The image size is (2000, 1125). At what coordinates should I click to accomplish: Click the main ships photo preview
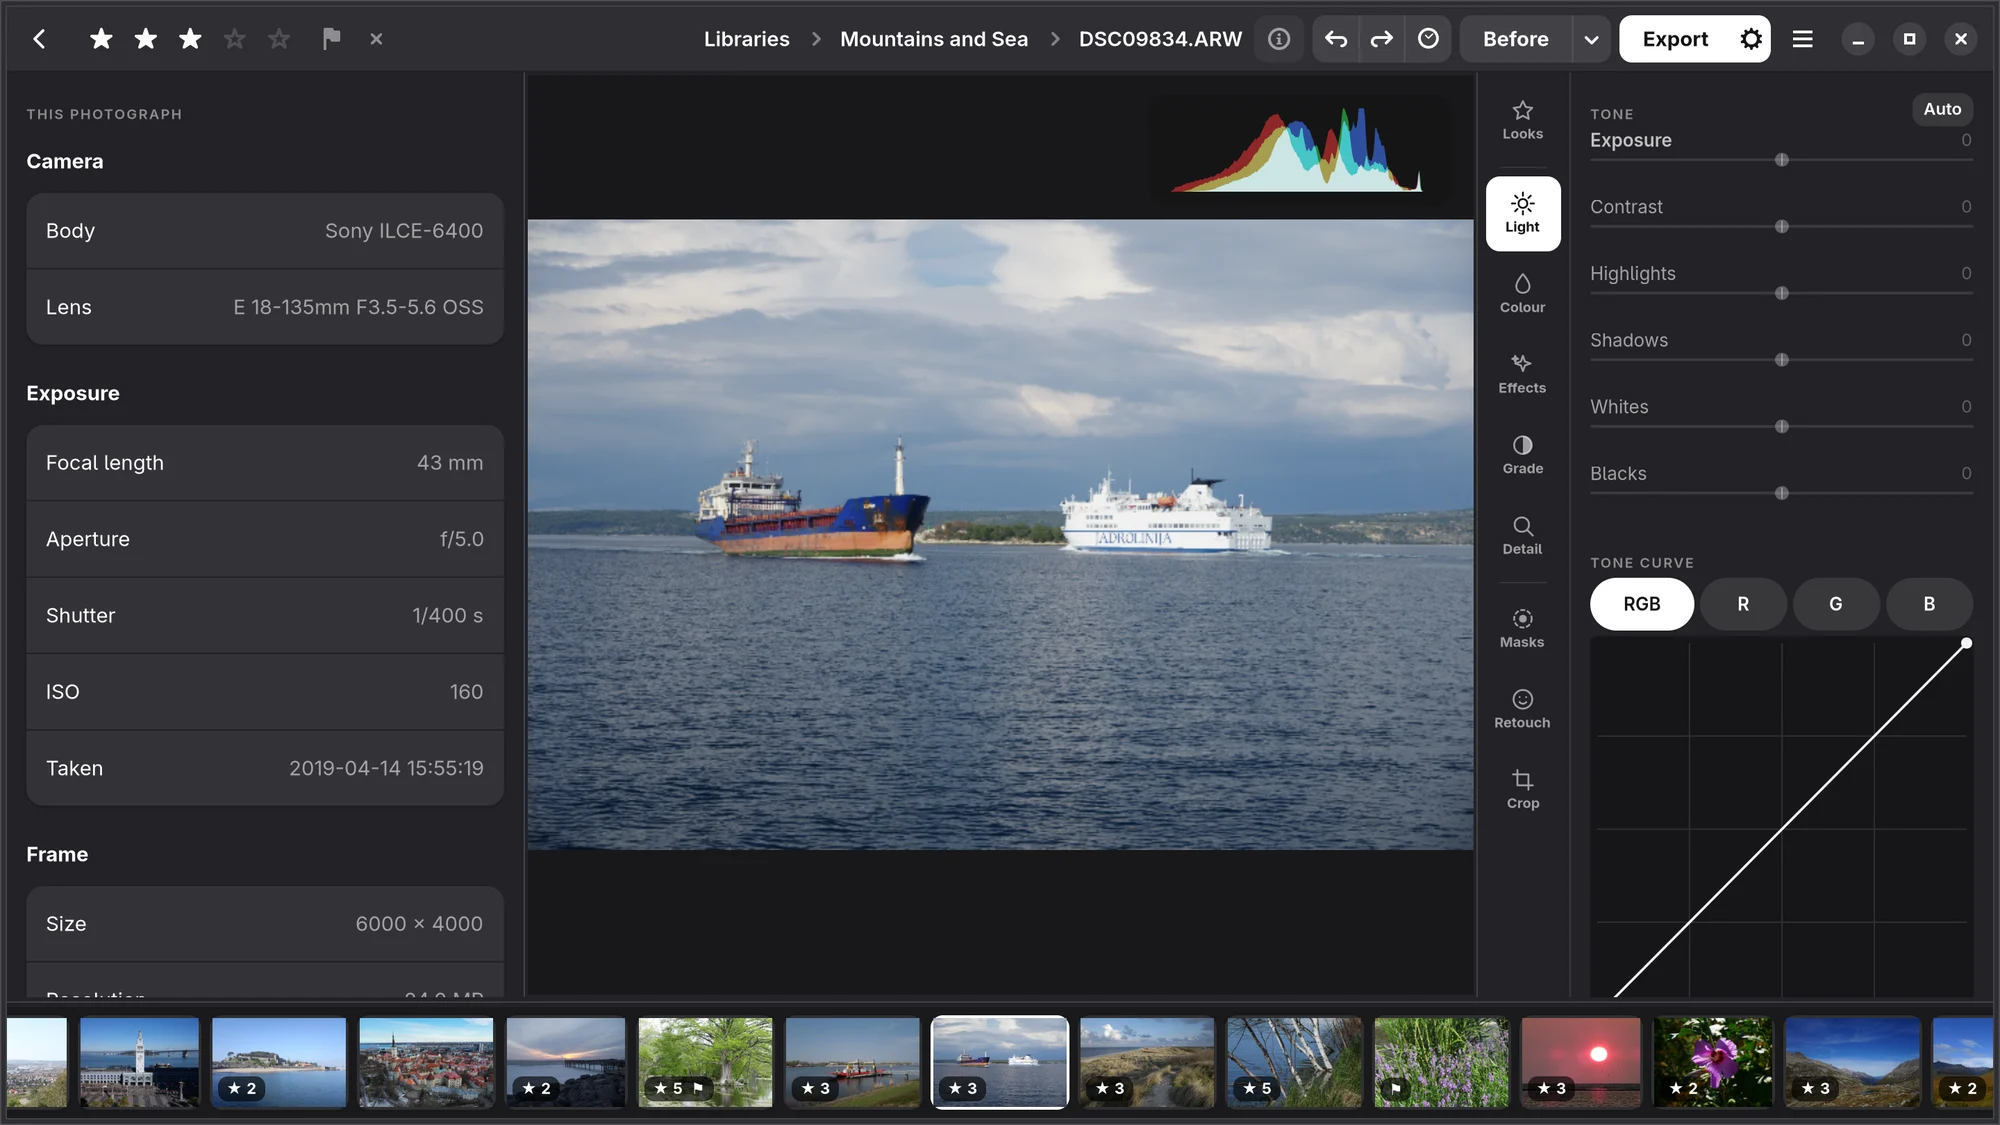(1000, 535)
